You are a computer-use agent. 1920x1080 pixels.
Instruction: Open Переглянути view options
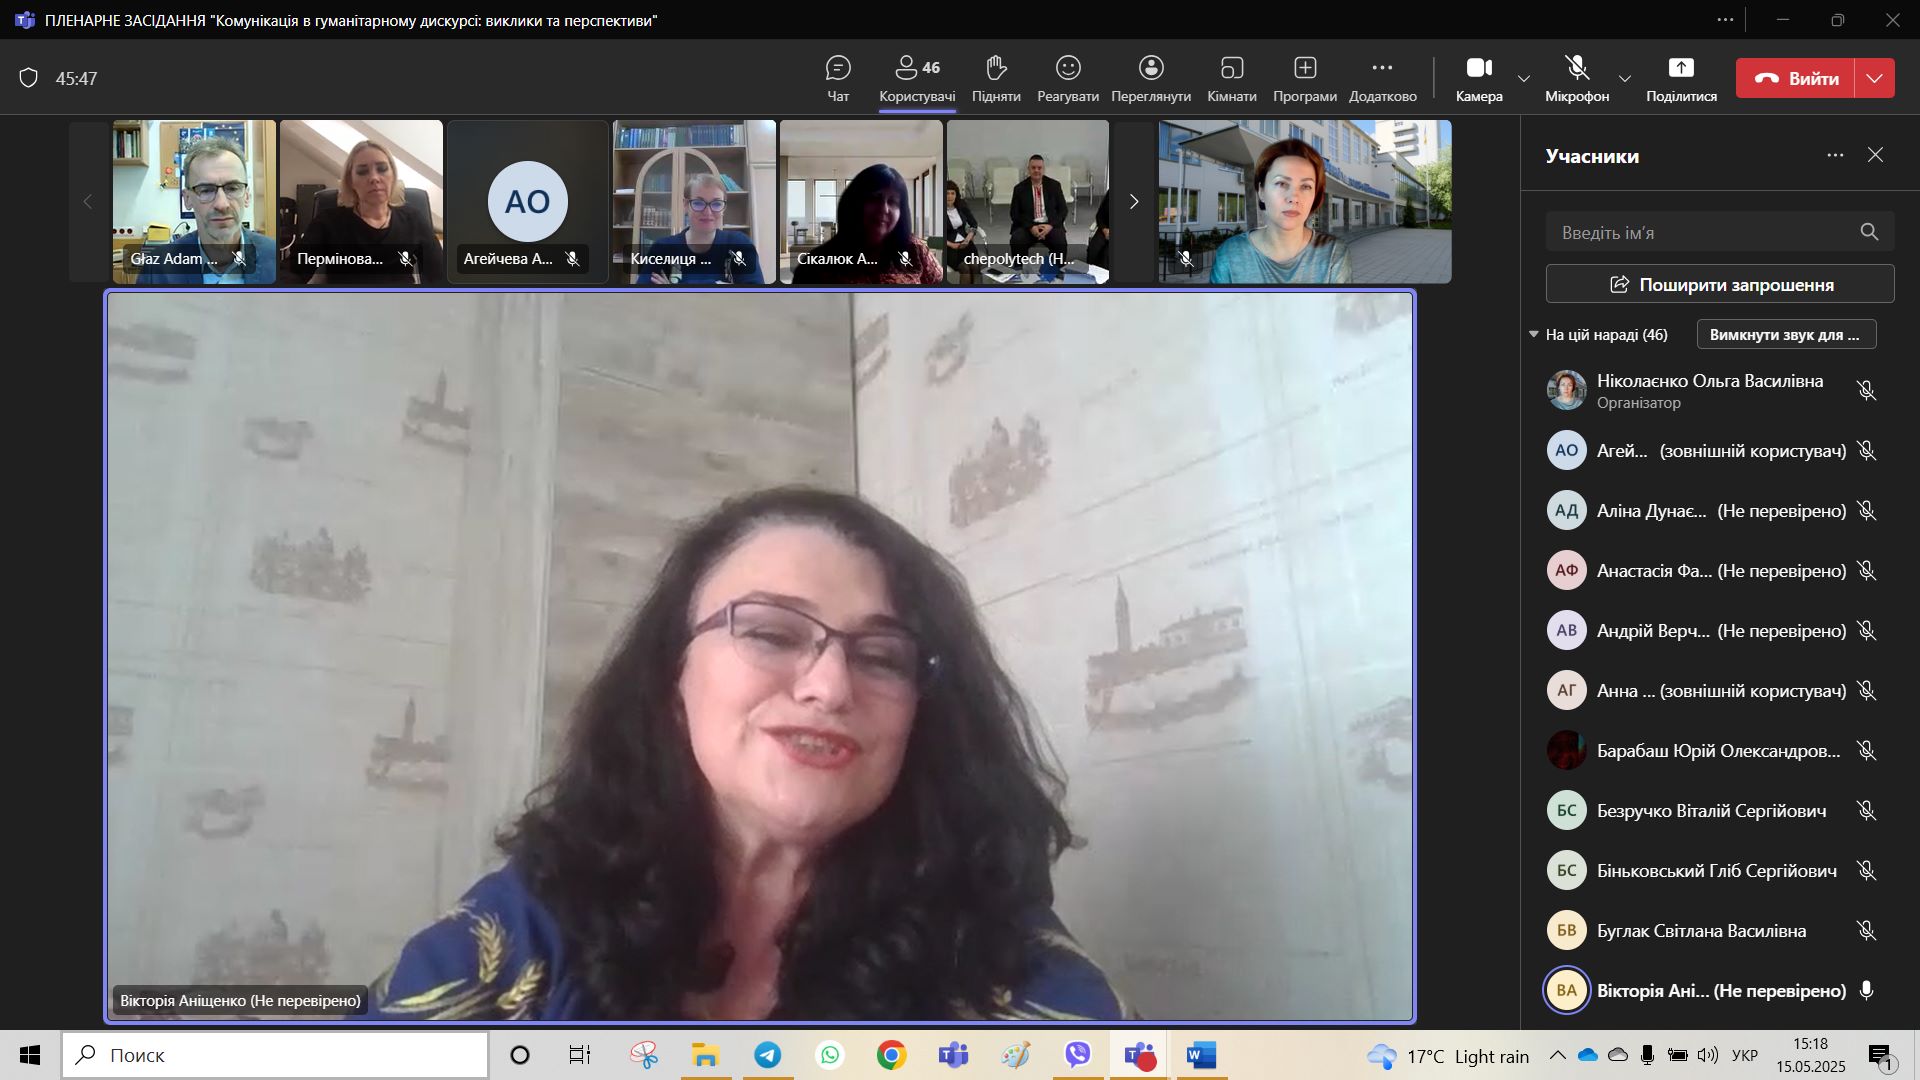tap(1150, 78)
